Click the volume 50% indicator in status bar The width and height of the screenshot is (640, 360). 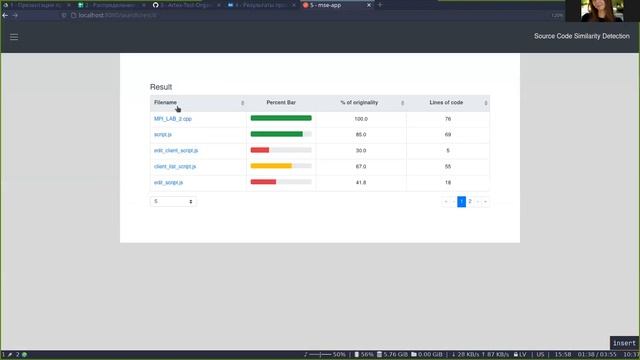tap(325, 355)
